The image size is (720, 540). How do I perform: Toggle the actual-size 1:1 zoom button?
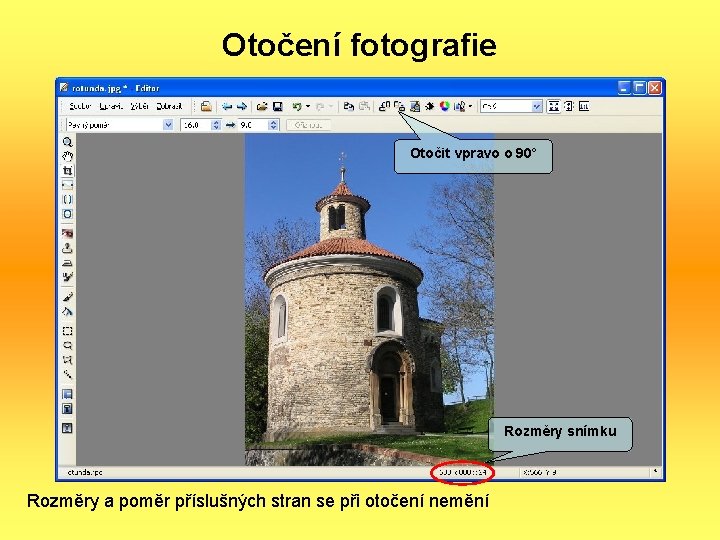pos(584,107)
